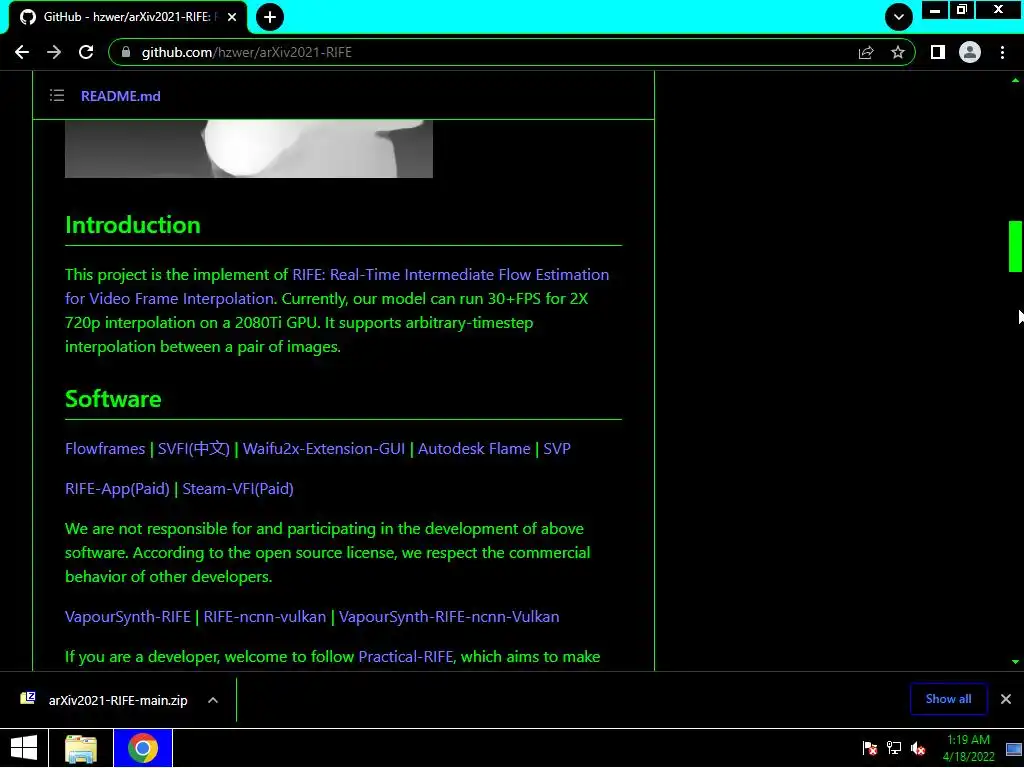Click the show desktop icon in the tray
The width and height of the screenshot is (1024, 768).
pos(1014,748)
